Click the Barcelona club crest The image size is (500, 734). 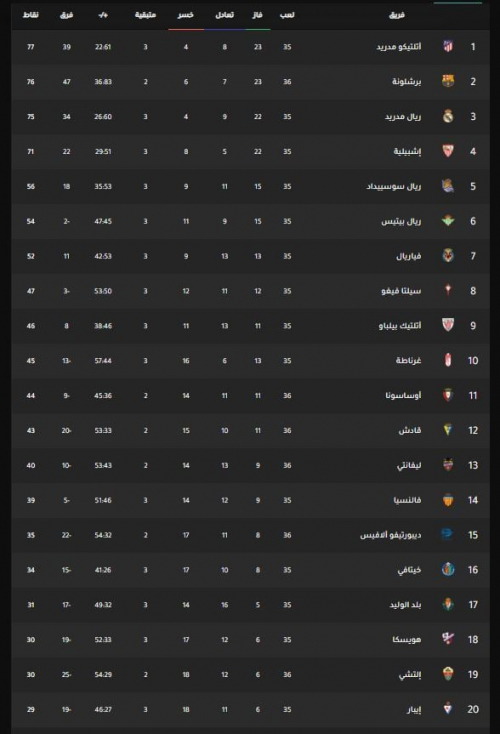(448, 81)
